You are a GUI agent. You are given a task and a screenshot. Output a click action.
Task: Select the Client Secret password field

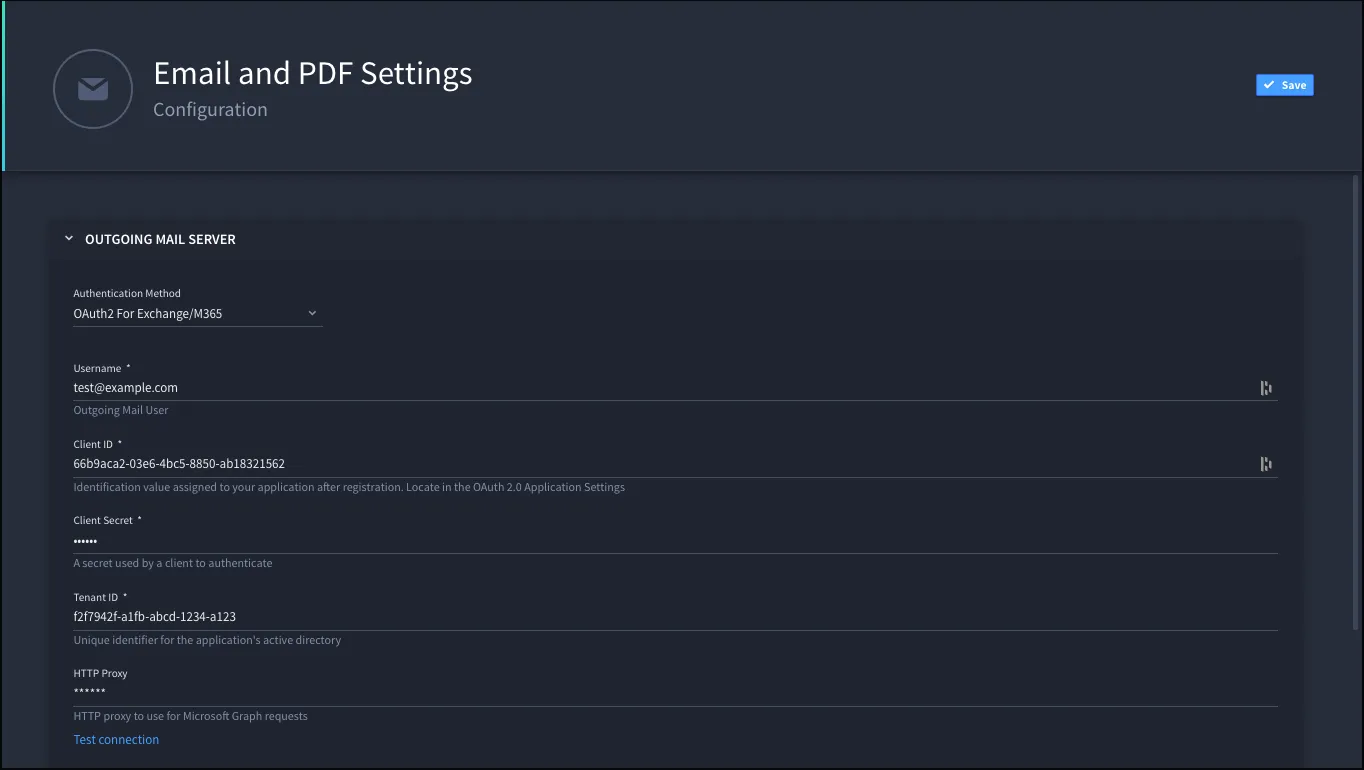(x=675, y=541)
